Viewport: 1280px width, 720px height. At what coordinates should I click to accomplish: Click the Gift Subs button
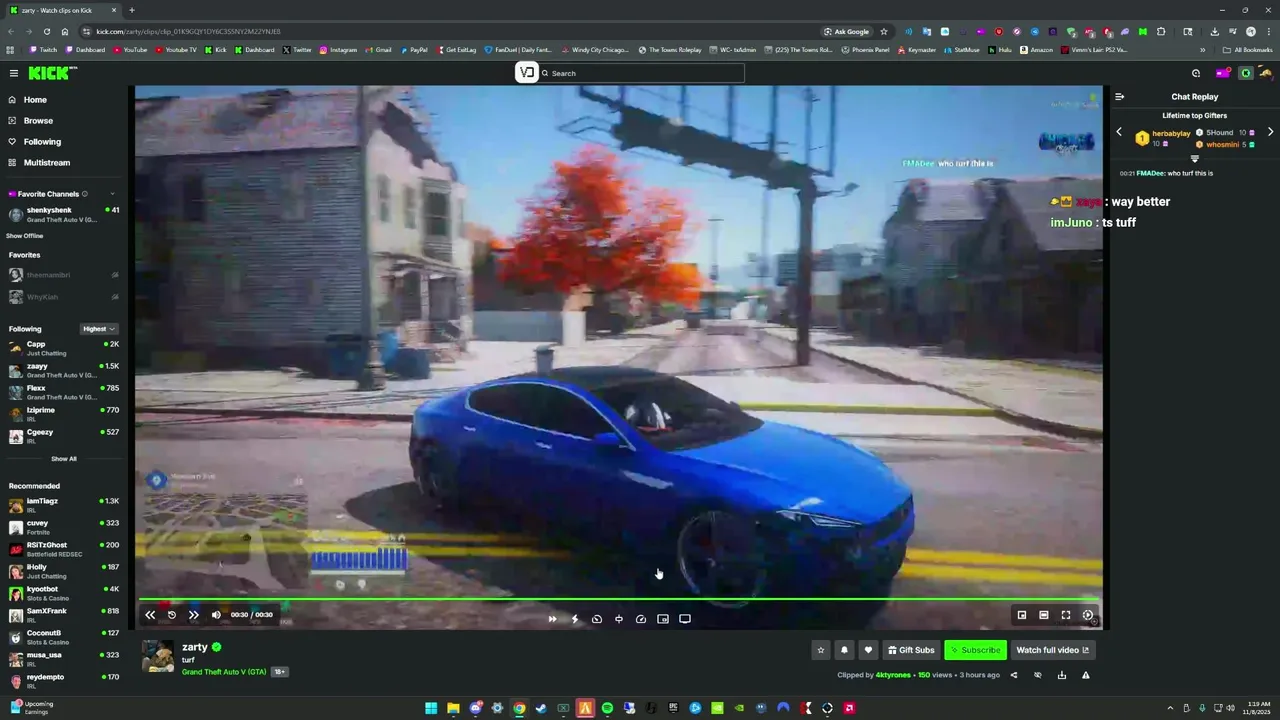[911, 650]
